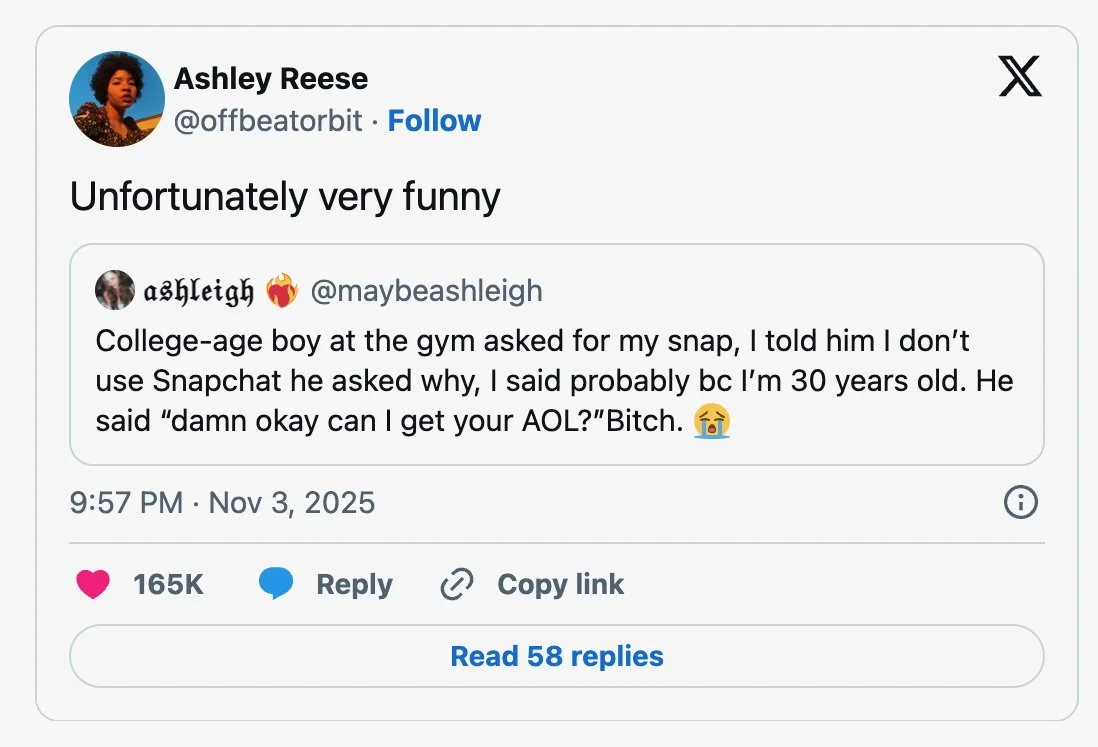Click the X logo icon

[1019, 77]
